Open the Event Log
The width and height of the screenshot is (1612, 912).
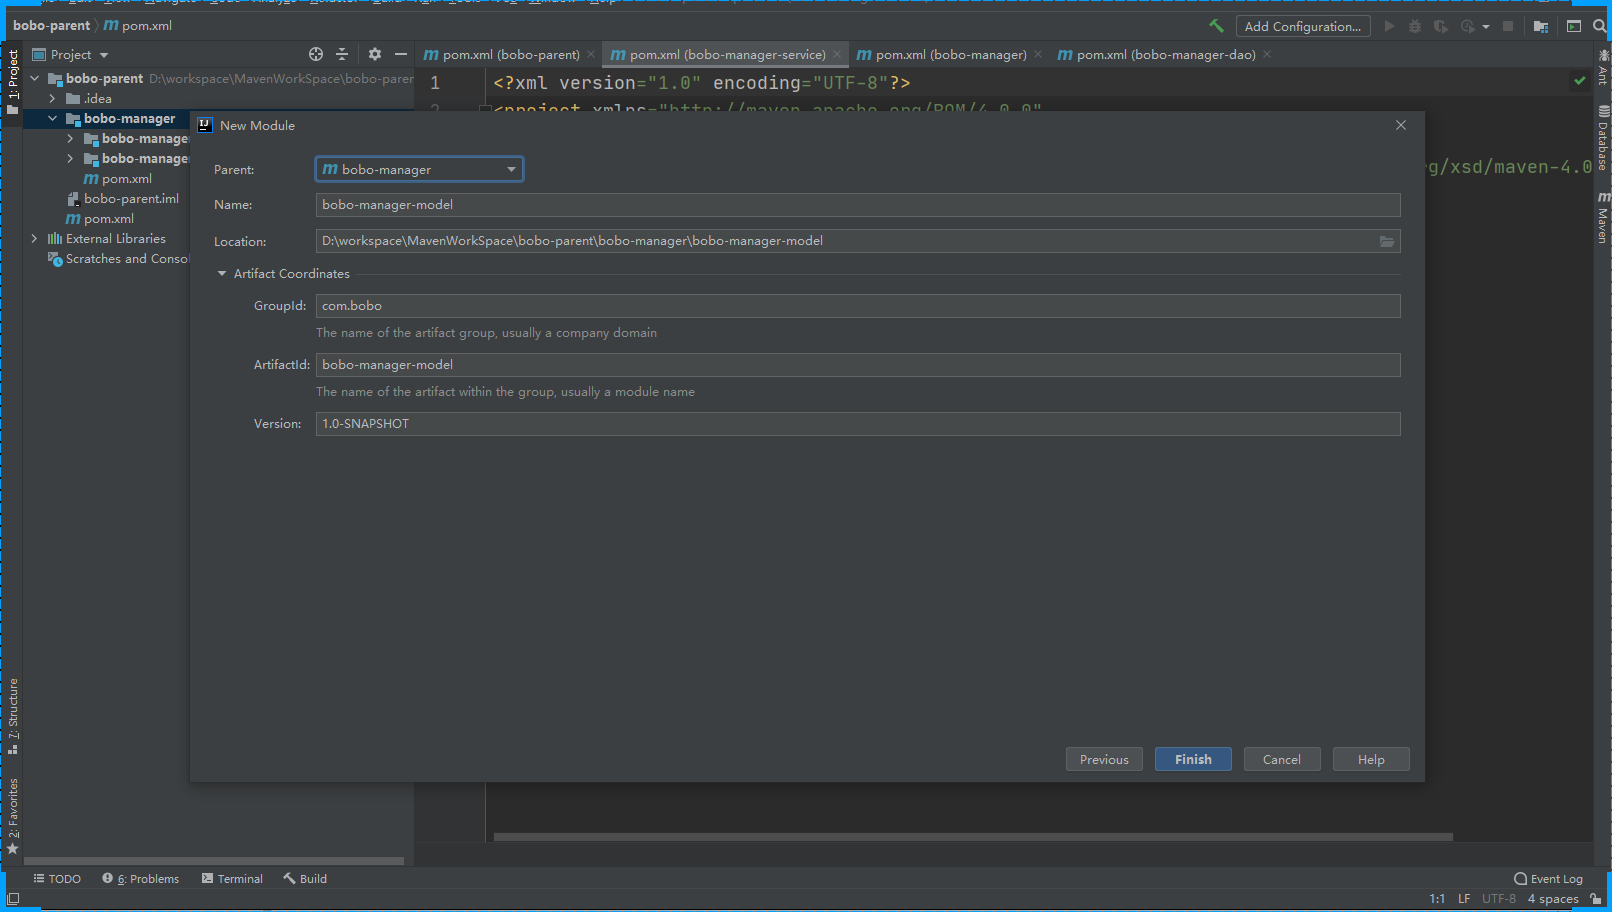1549,879
